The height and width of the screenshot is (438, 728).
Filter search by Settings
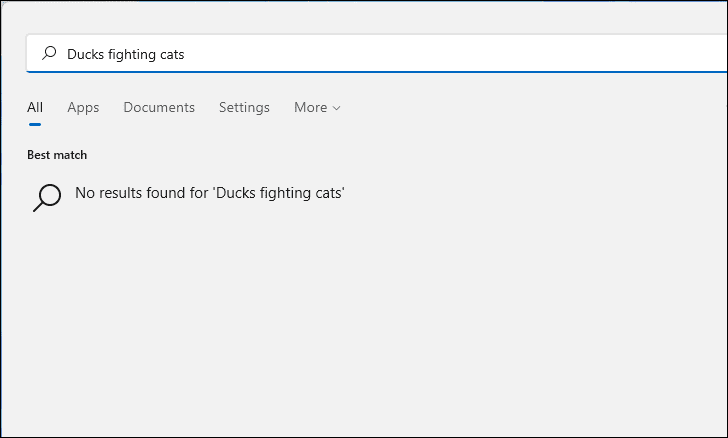244,108
